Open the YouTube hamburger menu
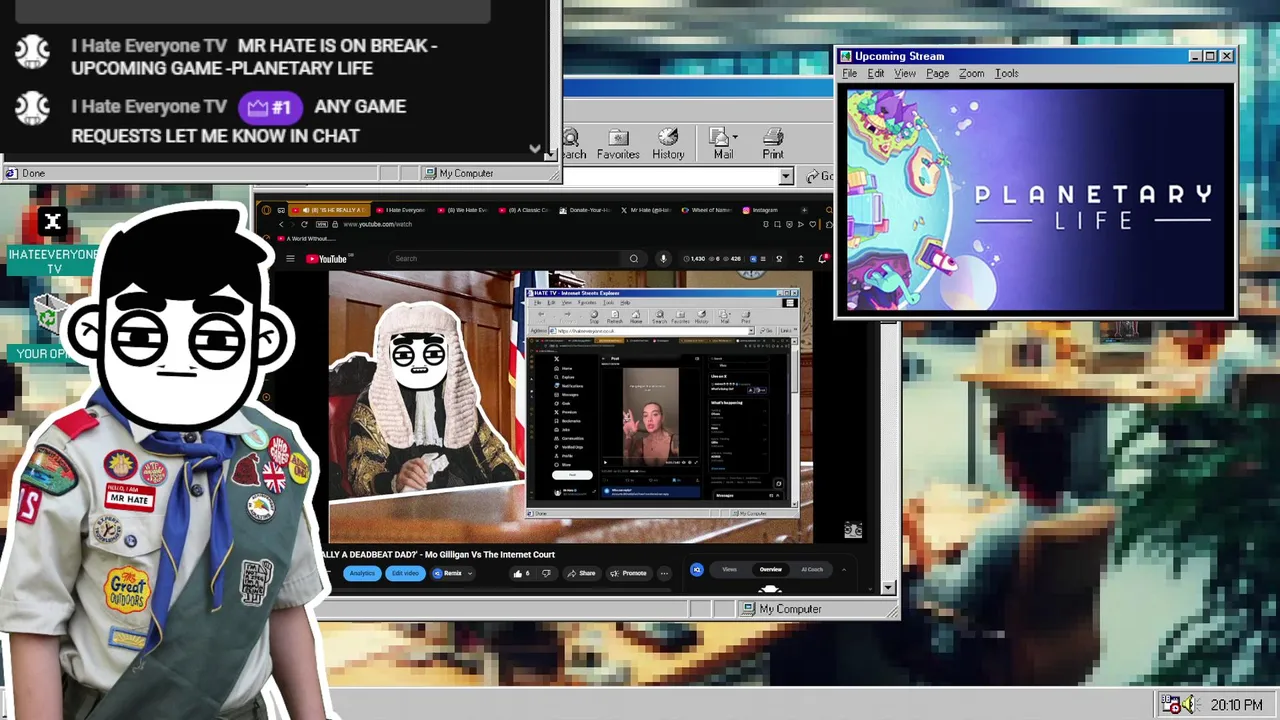Screen dimensions: 1280x720 290,259
